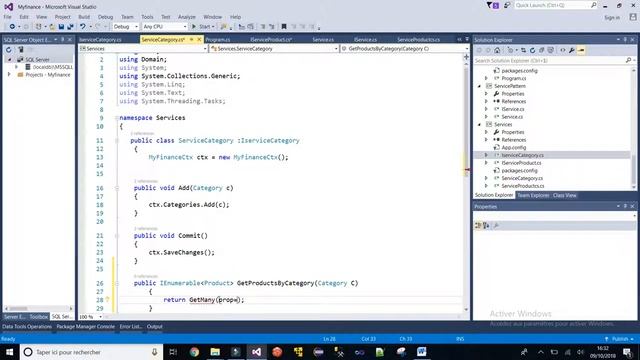Open the Debug menu
This screenshot has height=360, width=640.
[105, 17]
